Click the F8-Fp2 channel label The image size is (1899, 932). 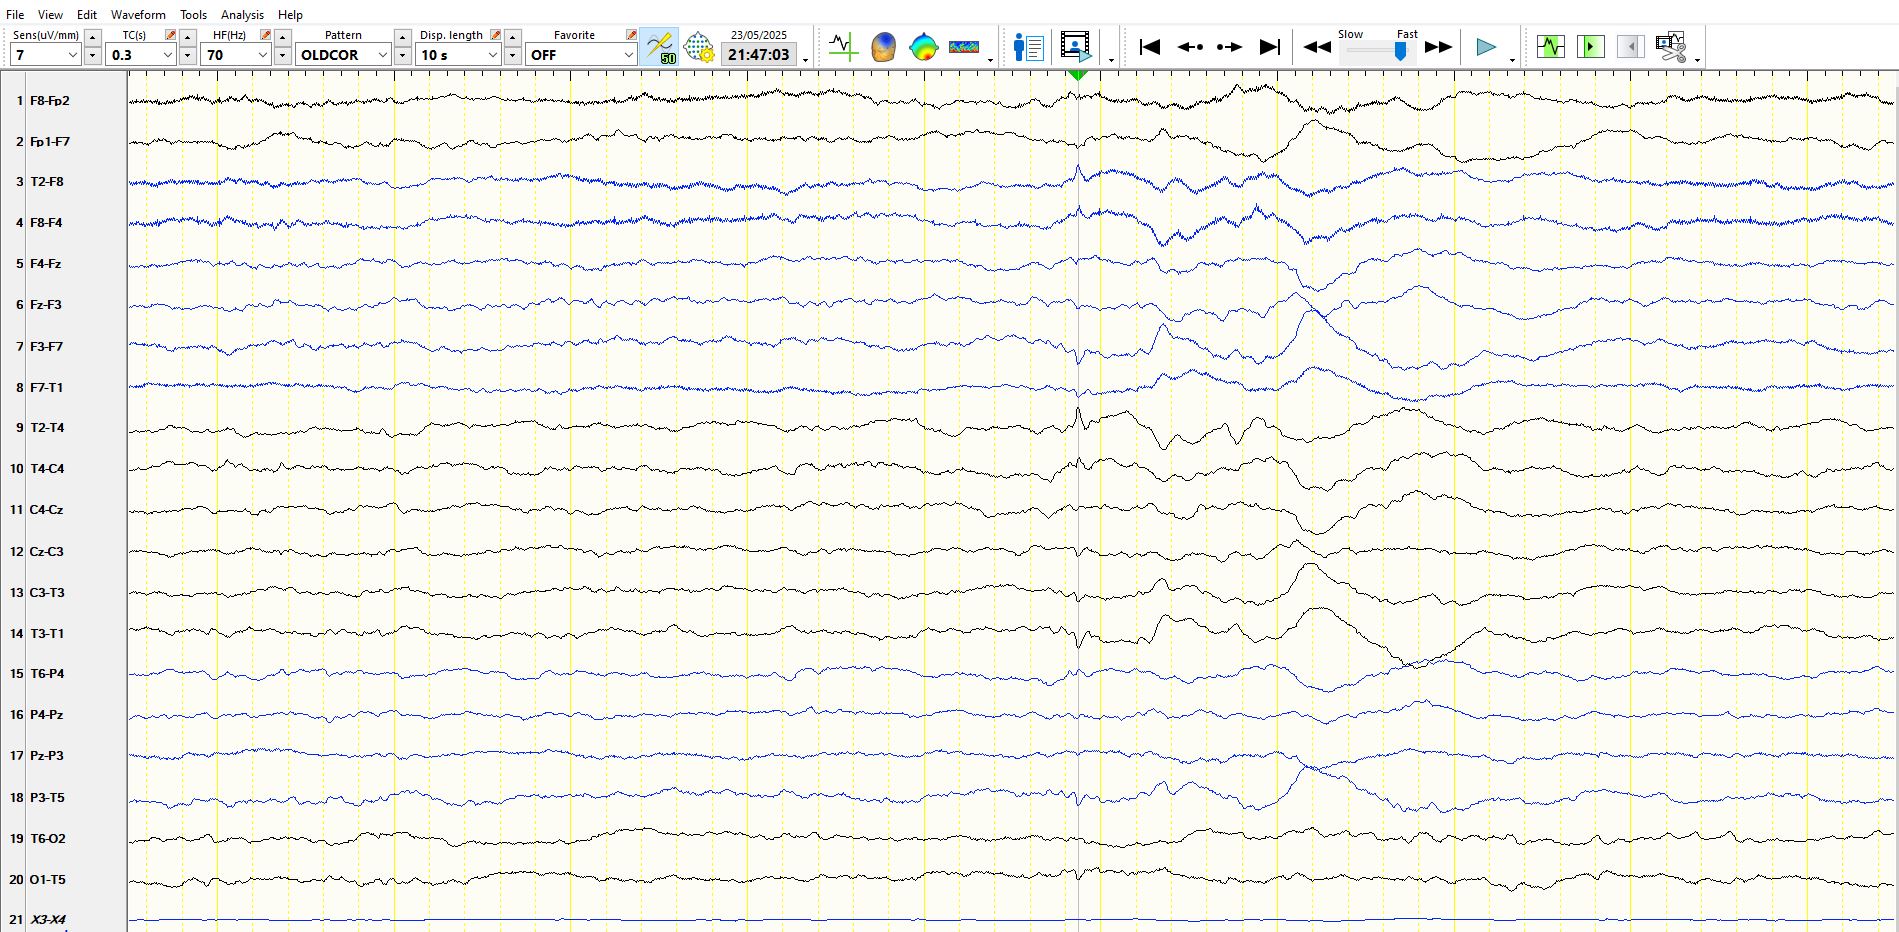coord(50,101)
